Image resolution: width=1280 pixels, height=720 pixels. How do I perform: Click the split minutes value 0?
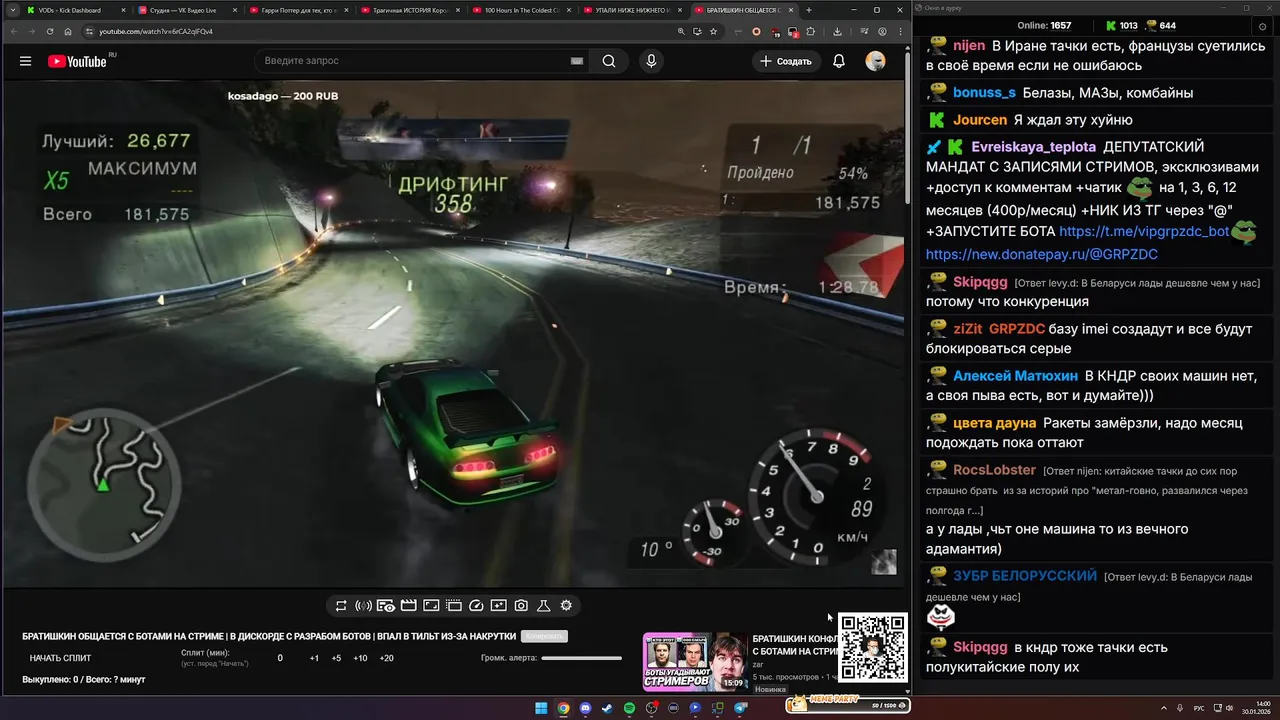(280, 658)
